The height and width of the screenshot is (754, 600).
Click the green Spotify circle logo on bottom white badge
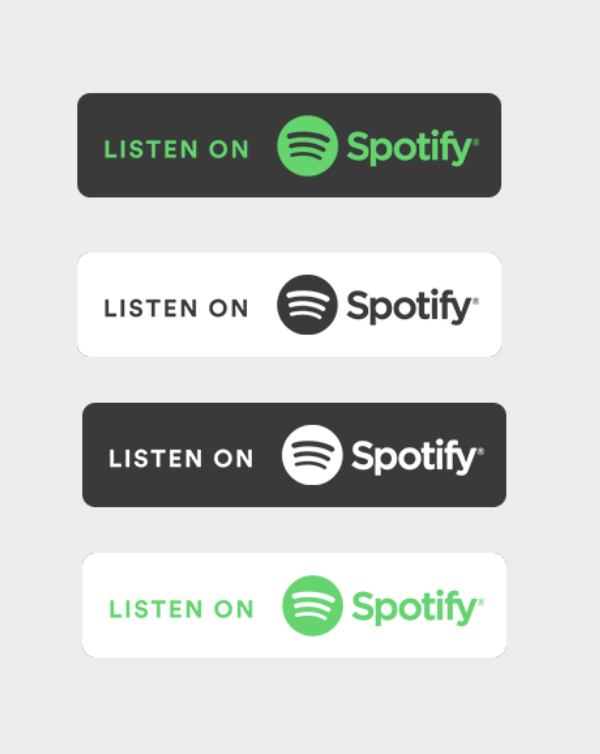[x=312, y=605]
